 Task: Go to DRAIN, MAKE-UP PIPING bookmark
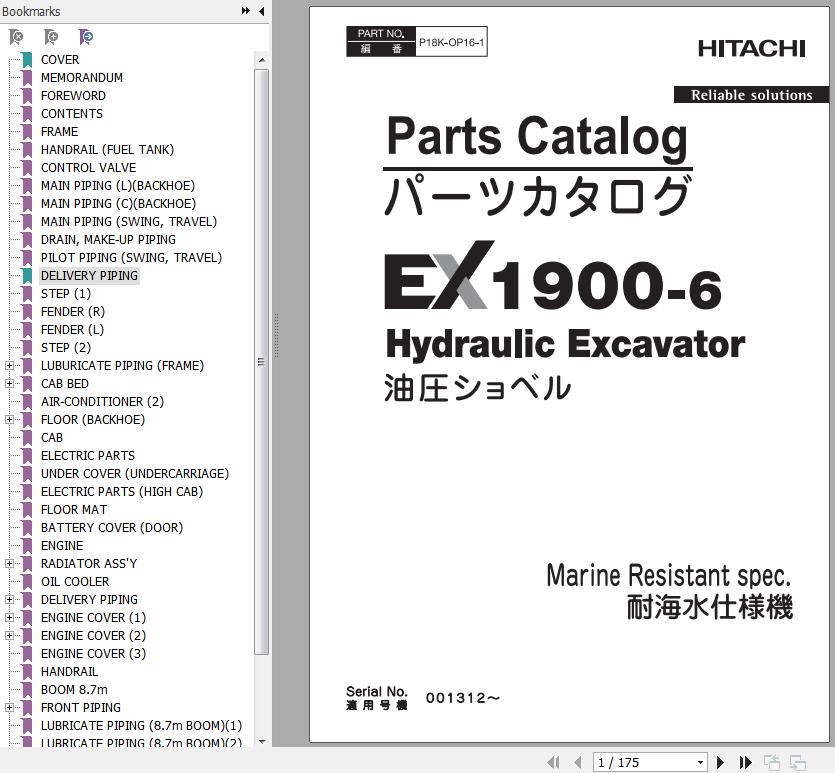pyautogui.click(x=108, y=240)
